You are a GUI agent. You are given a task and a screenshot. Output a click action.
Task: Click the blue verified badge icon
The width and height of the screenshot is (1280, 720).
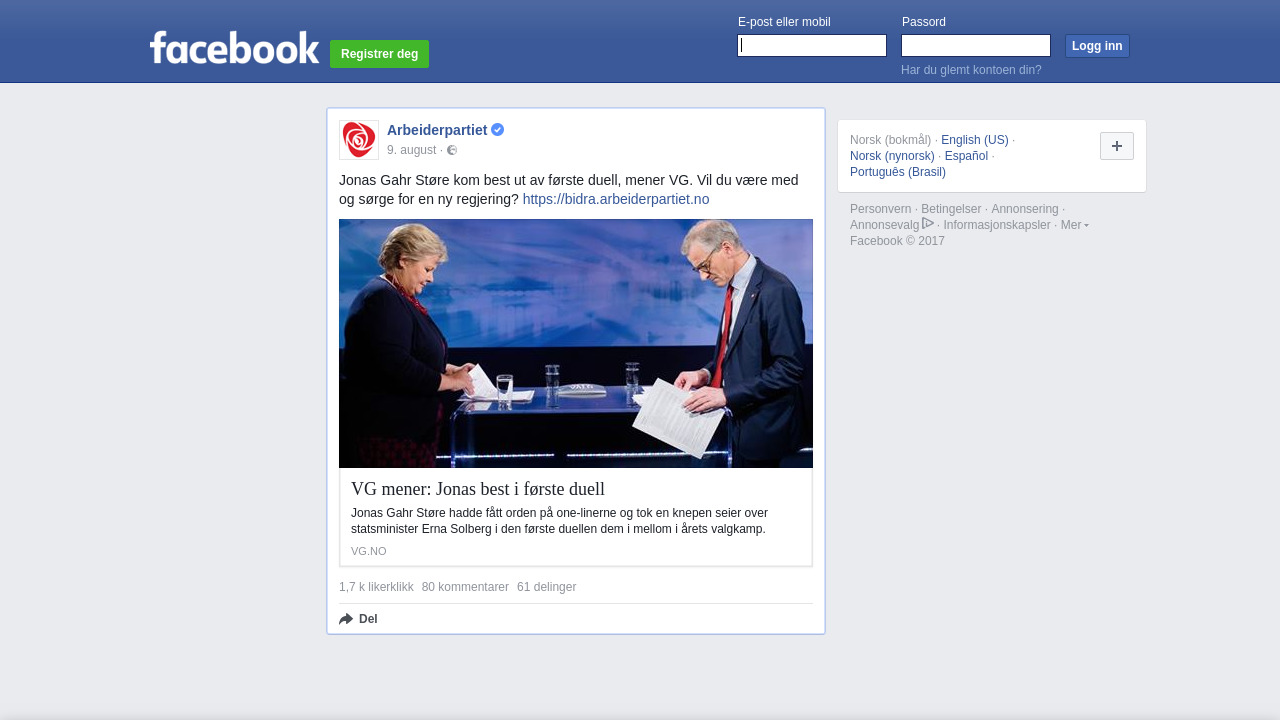[x=497, y=130]
